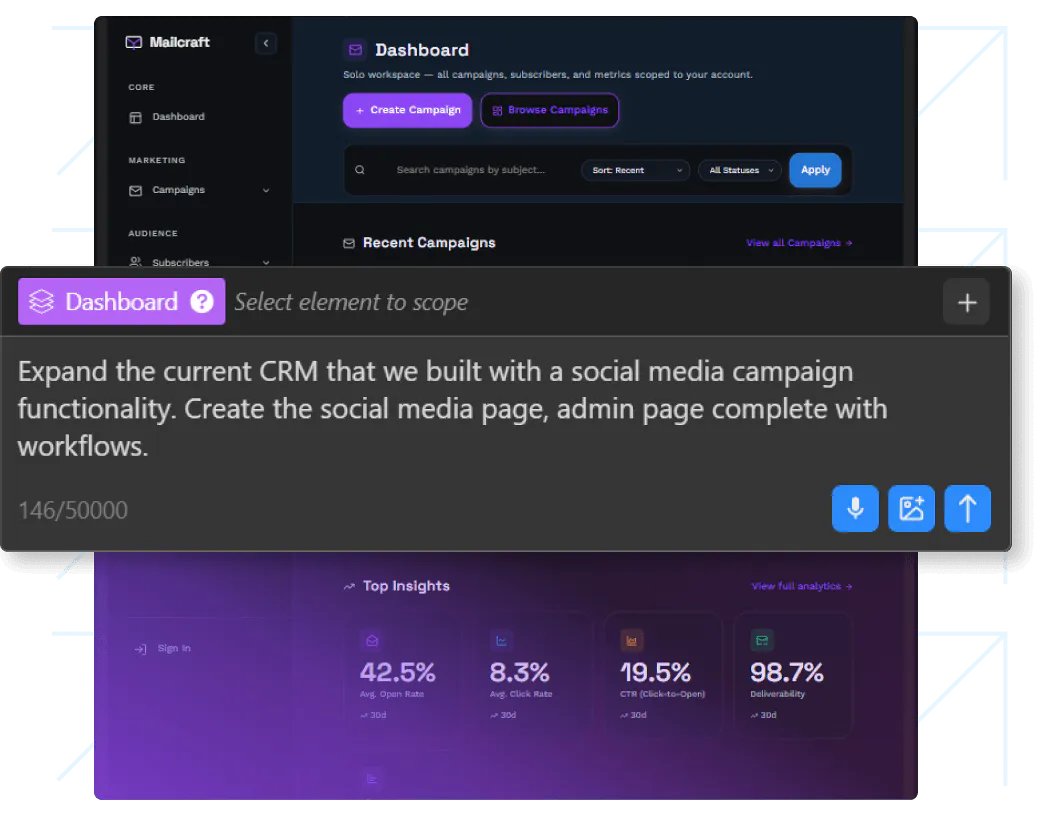
Task: Click the CTR (Click-to-Open) icon
Action: [x=631, y=641]
